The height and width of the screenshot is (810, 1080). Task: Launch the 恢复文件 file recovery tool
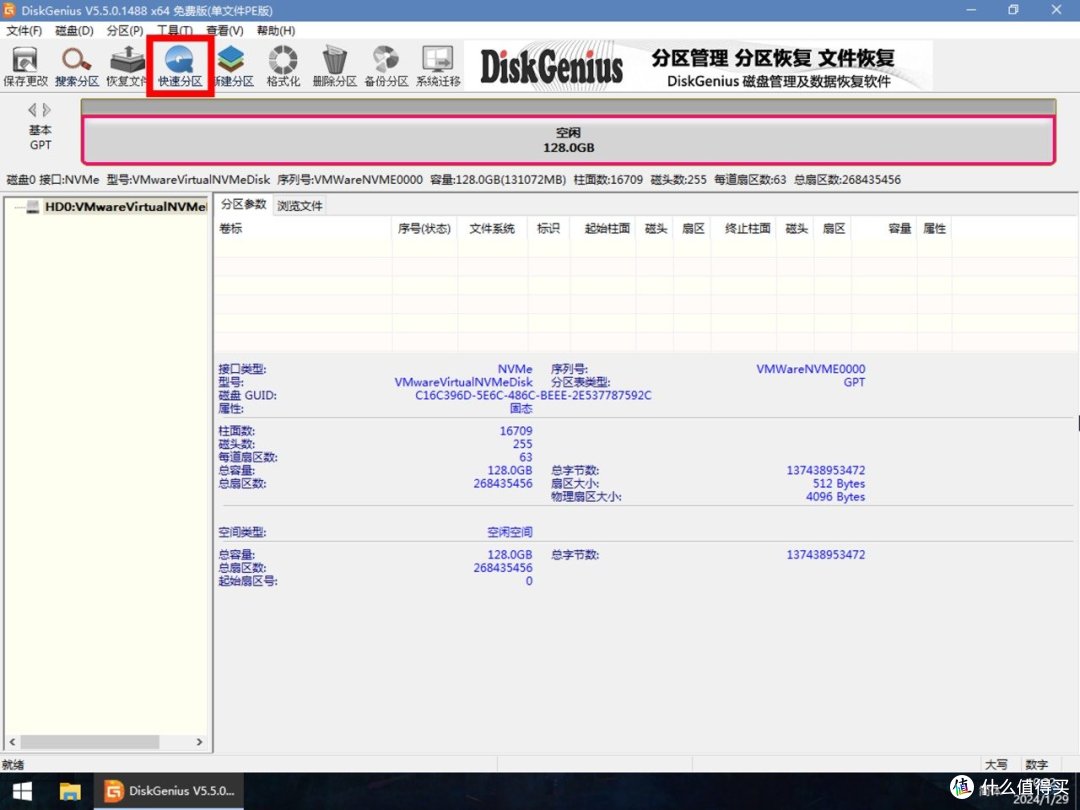click(x=127, y=66)
